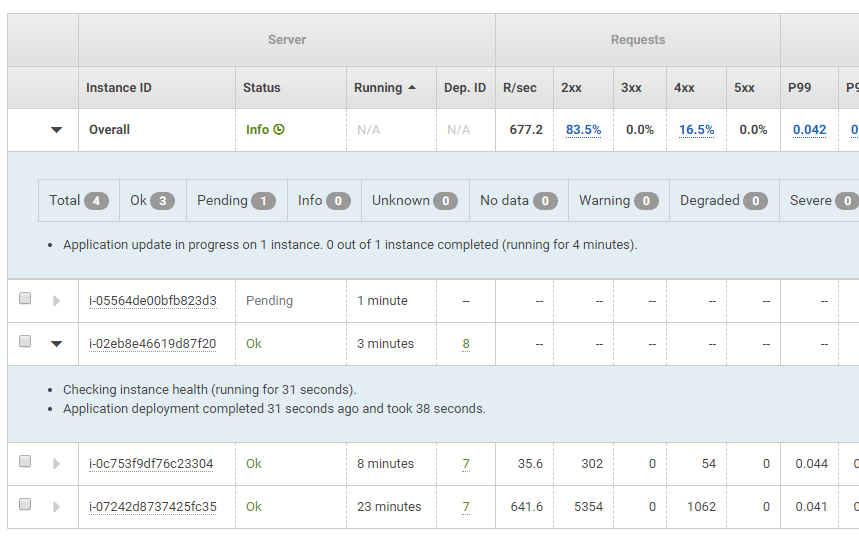This screenshot has width=859, height=539.
Task: Click the 8 minutes running value
Action: (x=386, y=464)
